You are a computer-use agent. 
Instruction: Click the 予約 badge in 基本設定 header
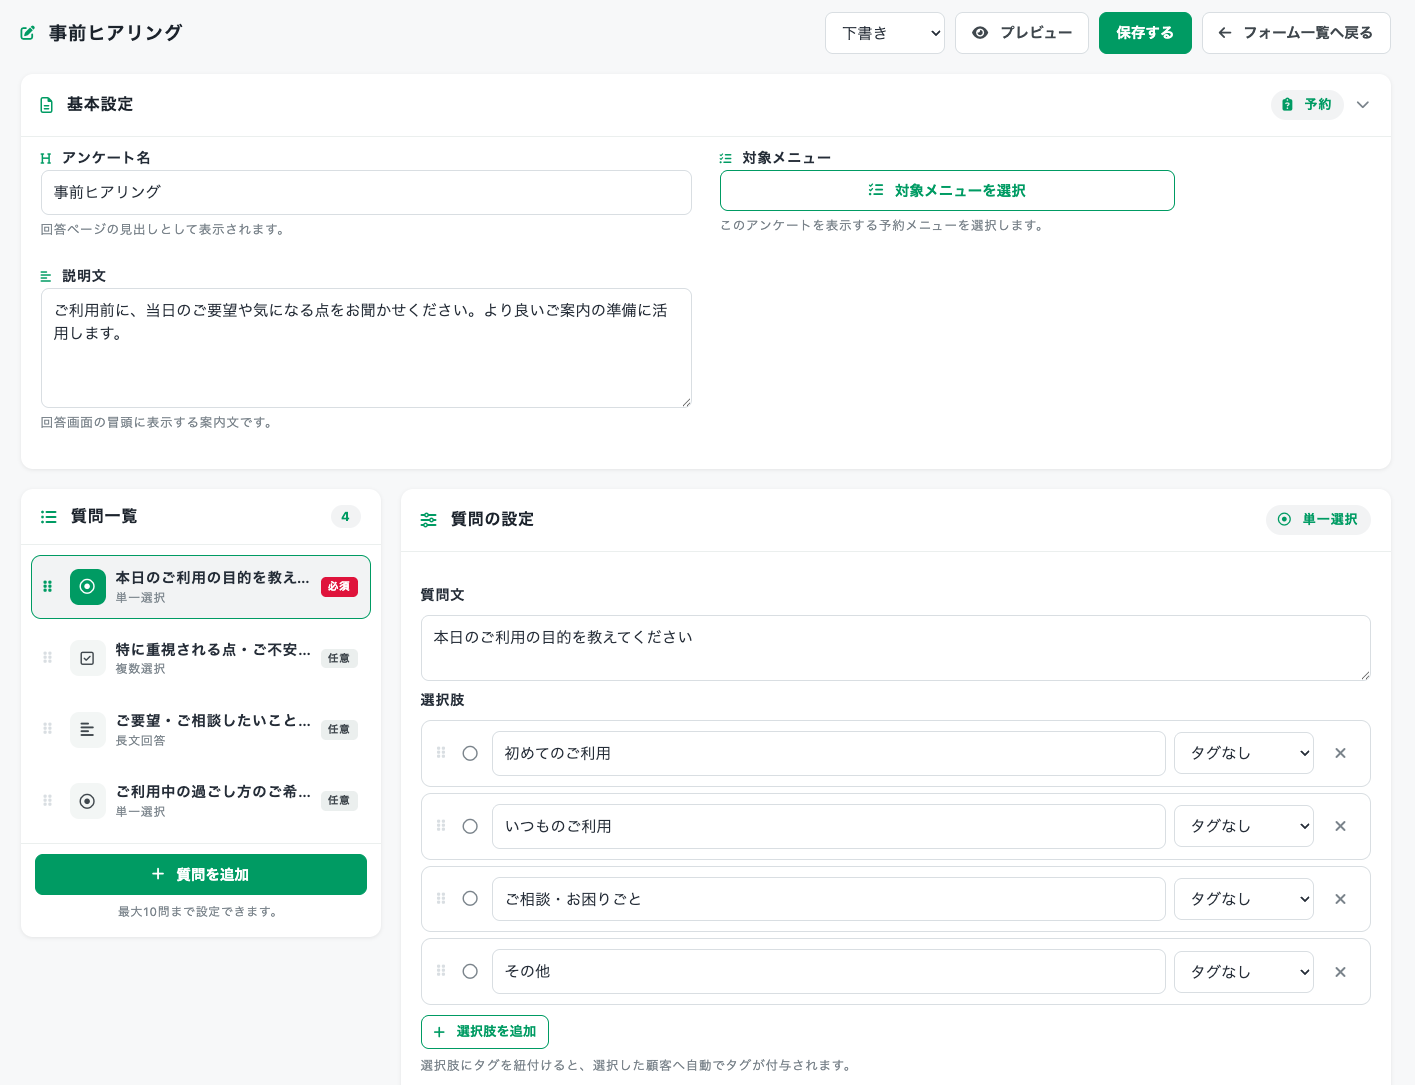(x=1307, y=104)
